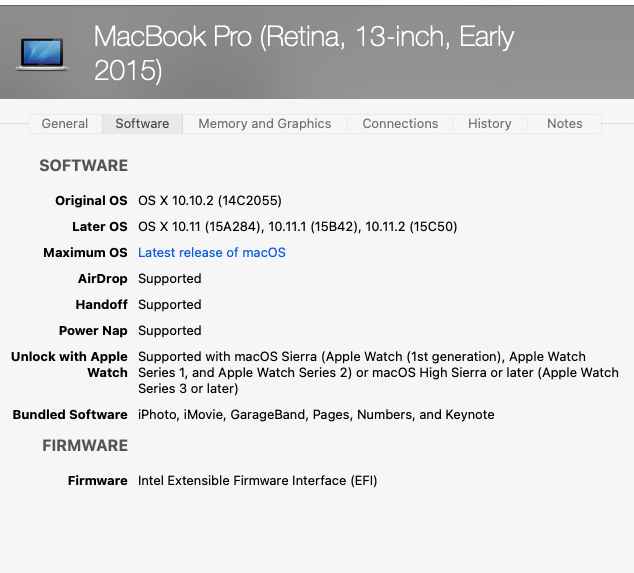Select the AirDrop Supported value

click(170, 279)
